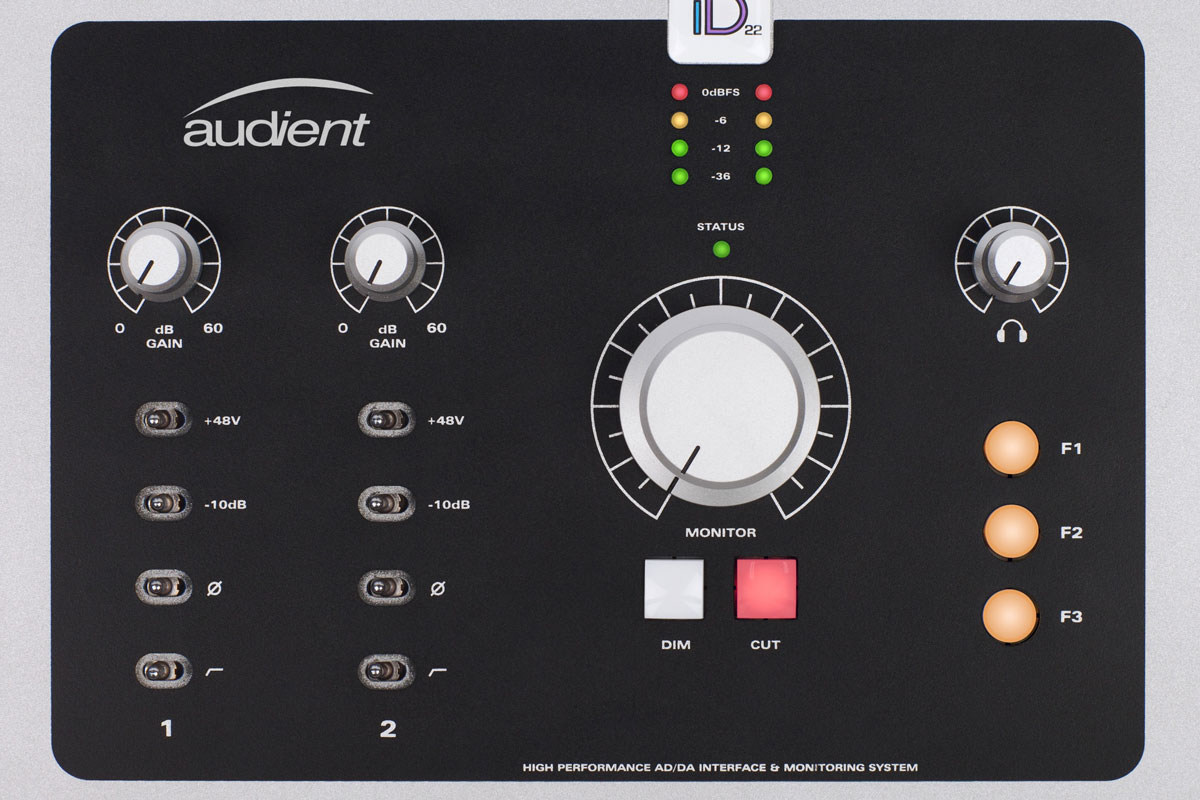Flip the -10dB pad switch on channel 1

tap(162, 506)
